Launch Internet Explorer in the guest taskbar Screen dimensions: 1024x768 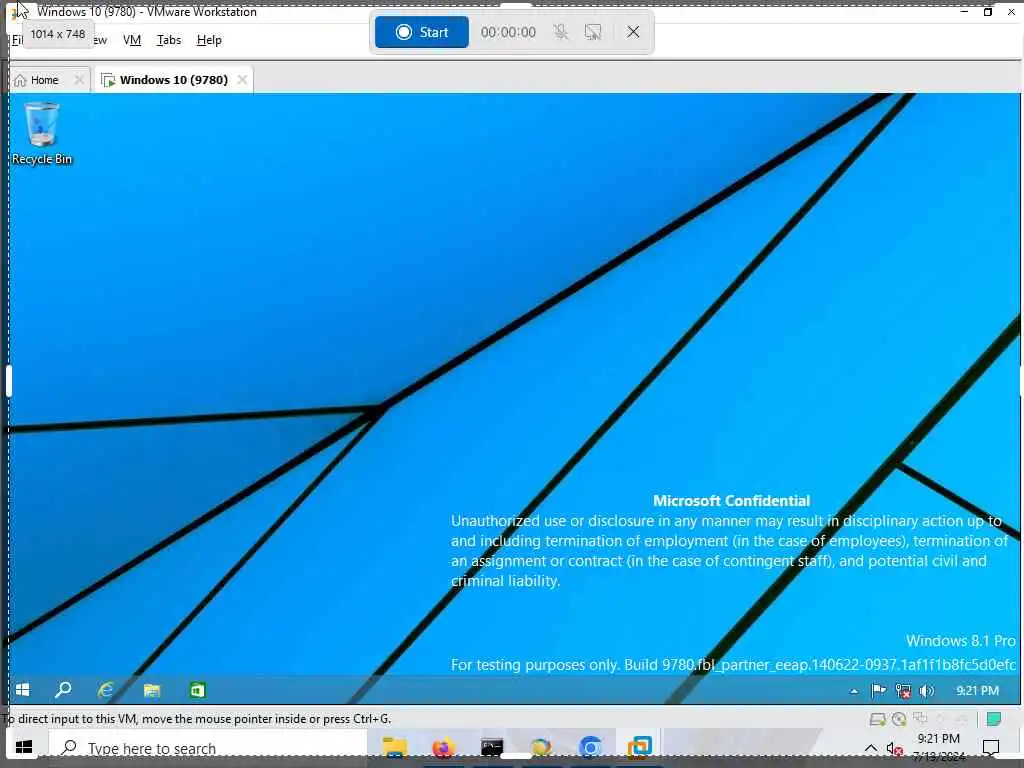(106, 690)
